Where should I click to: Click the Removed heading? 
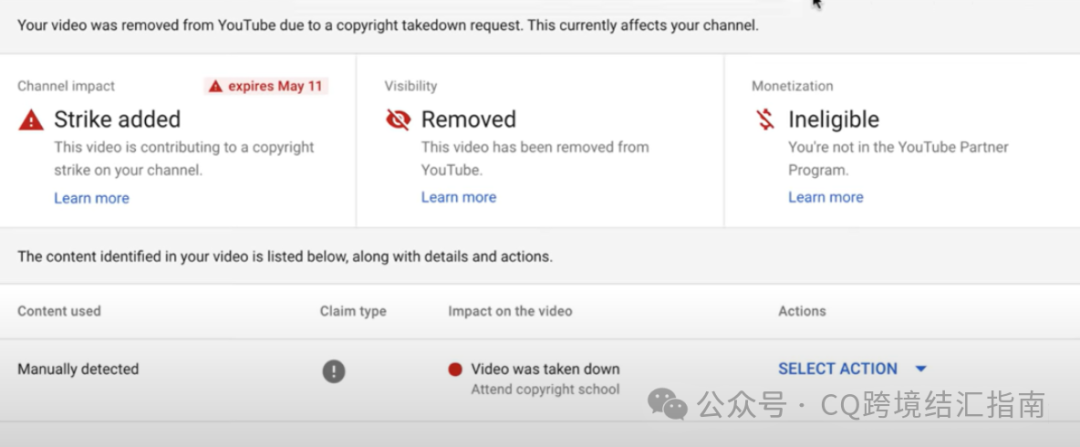click(468, 120)
